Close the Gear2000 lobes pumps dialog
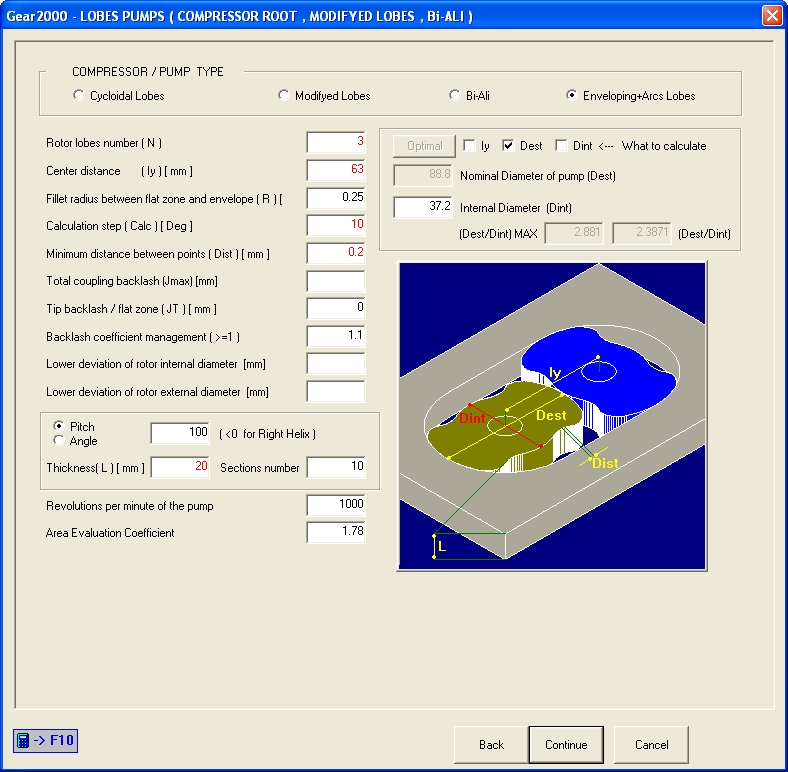The image size is (788, 772). coord(772,16)
